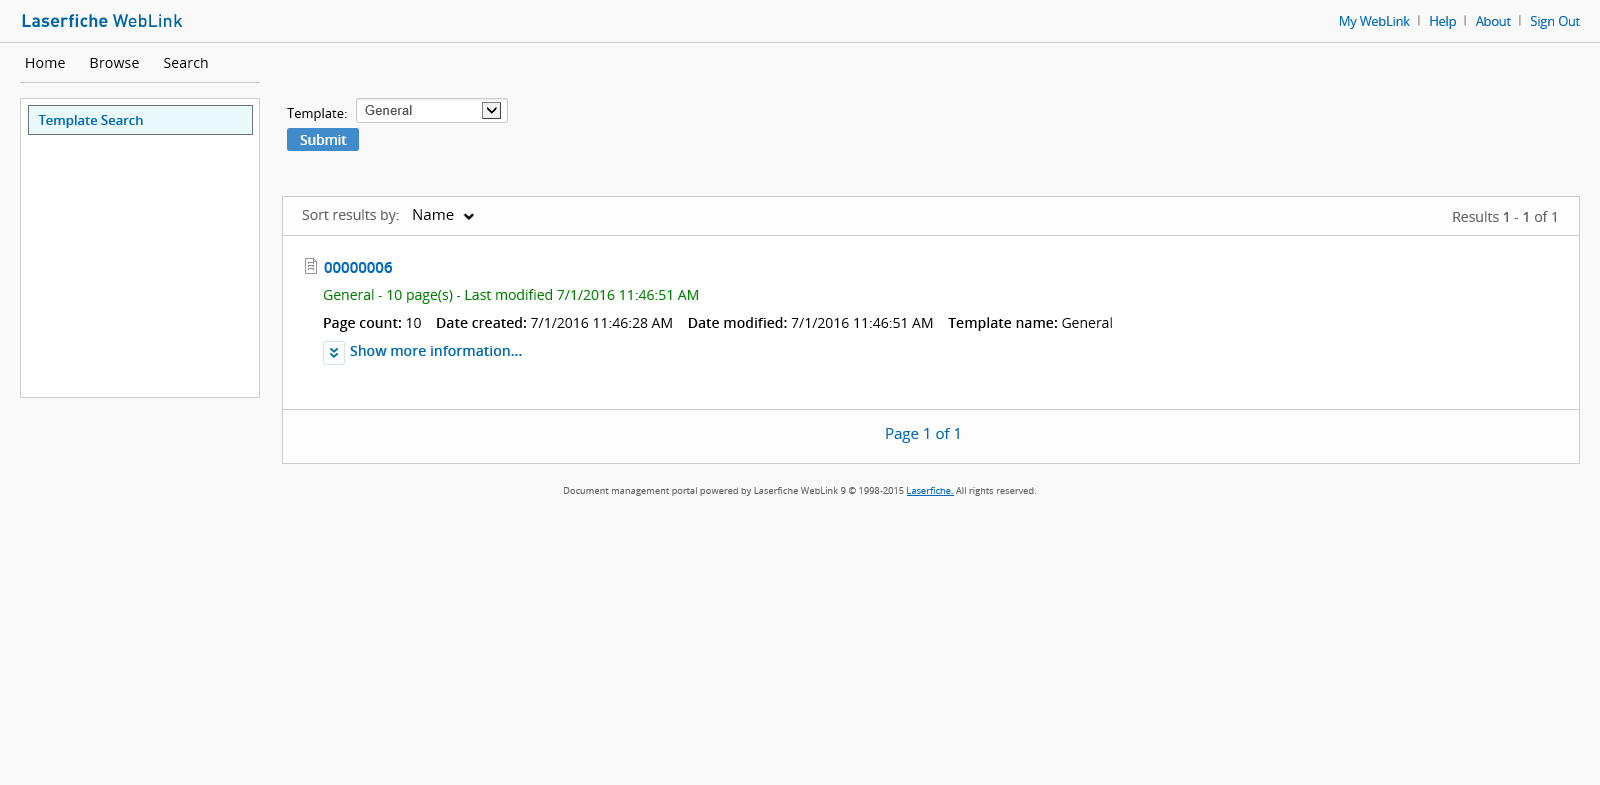Click the Results 1 - 1 of 1 text

[1504, 217]
